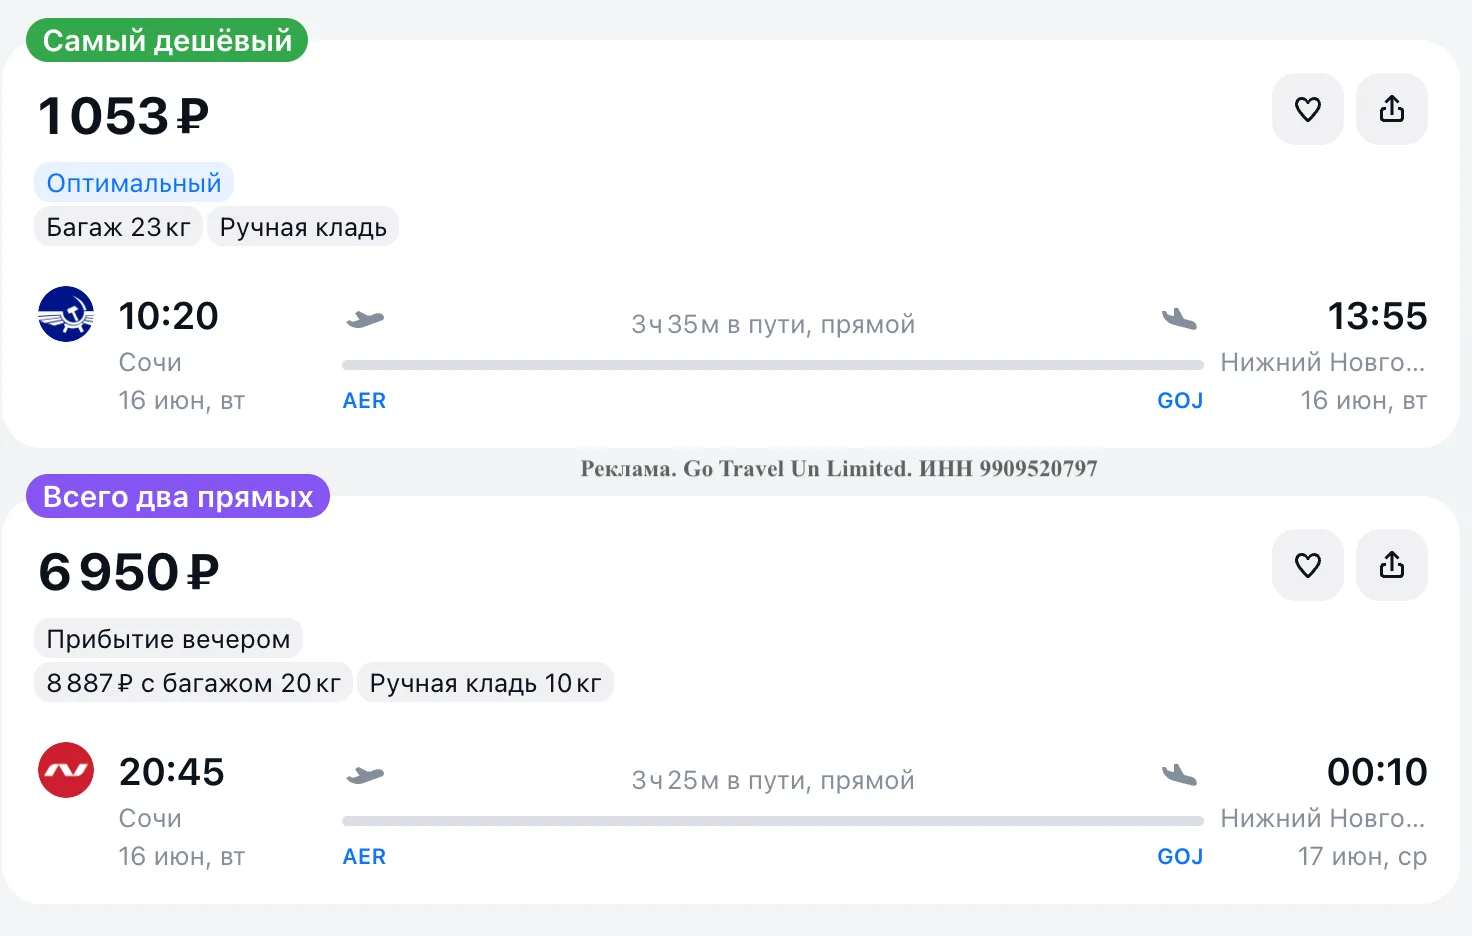Viewport: 1472px width, 936px height.
Task: Click the AER airport code on first ticket
Action: coord(364,401)
